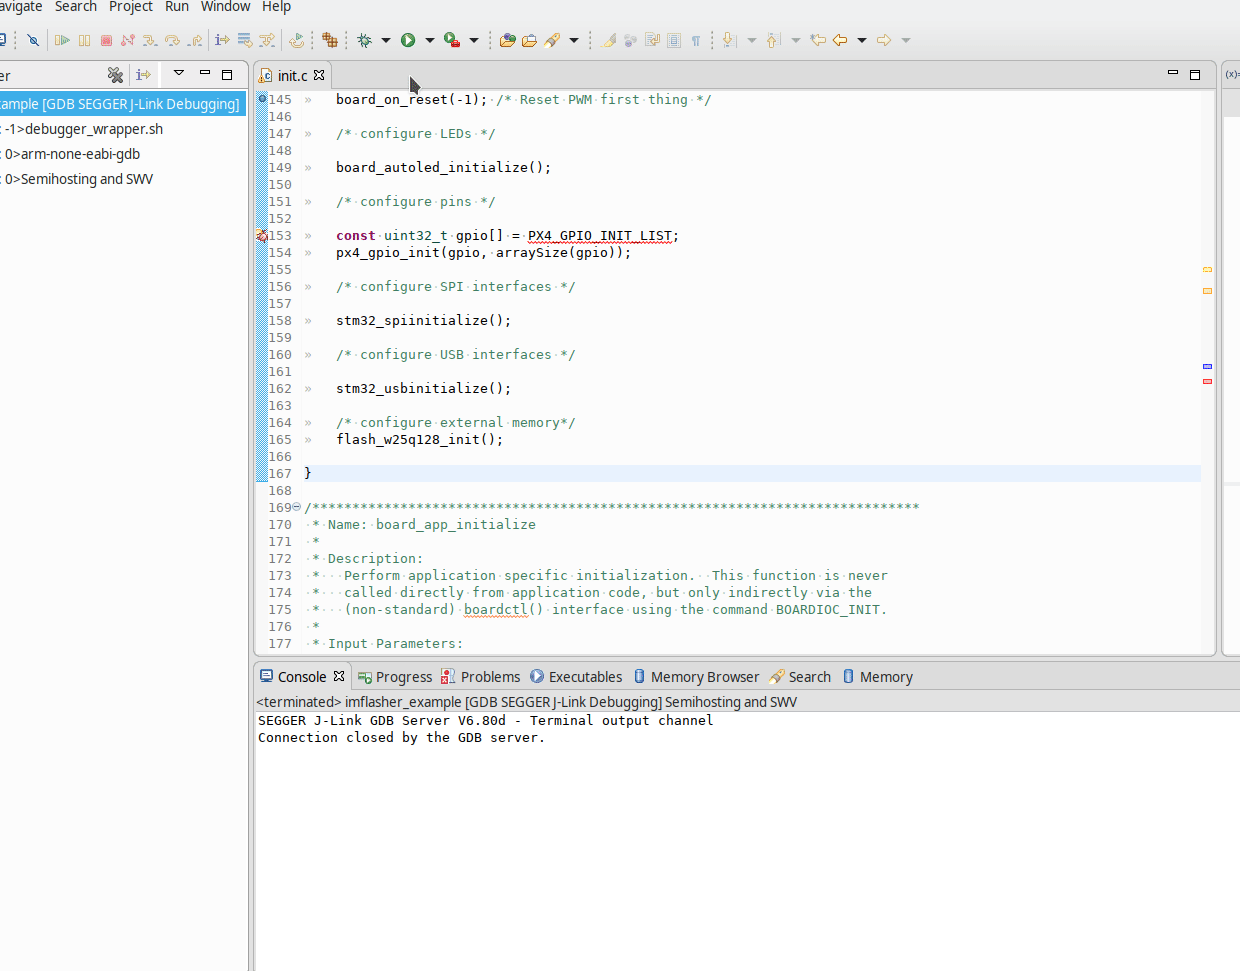Open the Window menu

[x=224, y=7]
